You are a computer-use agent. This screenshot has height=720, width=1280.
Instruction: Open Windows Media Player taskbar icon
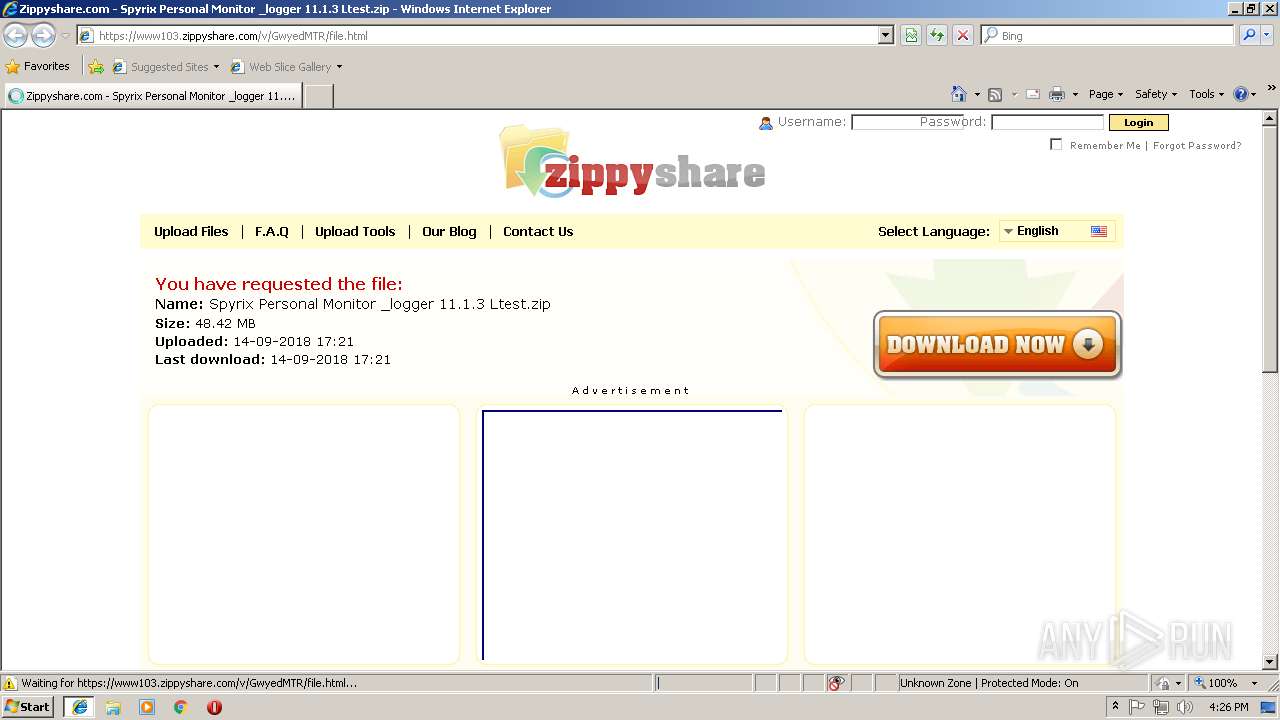pos(147,707)
